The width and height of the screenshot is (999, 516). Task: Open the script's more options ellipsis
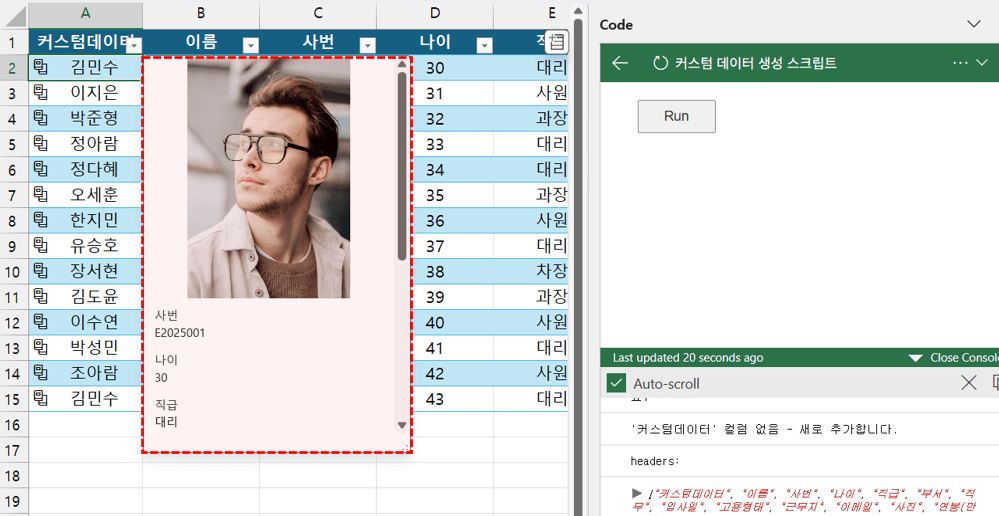click(960, 63)
